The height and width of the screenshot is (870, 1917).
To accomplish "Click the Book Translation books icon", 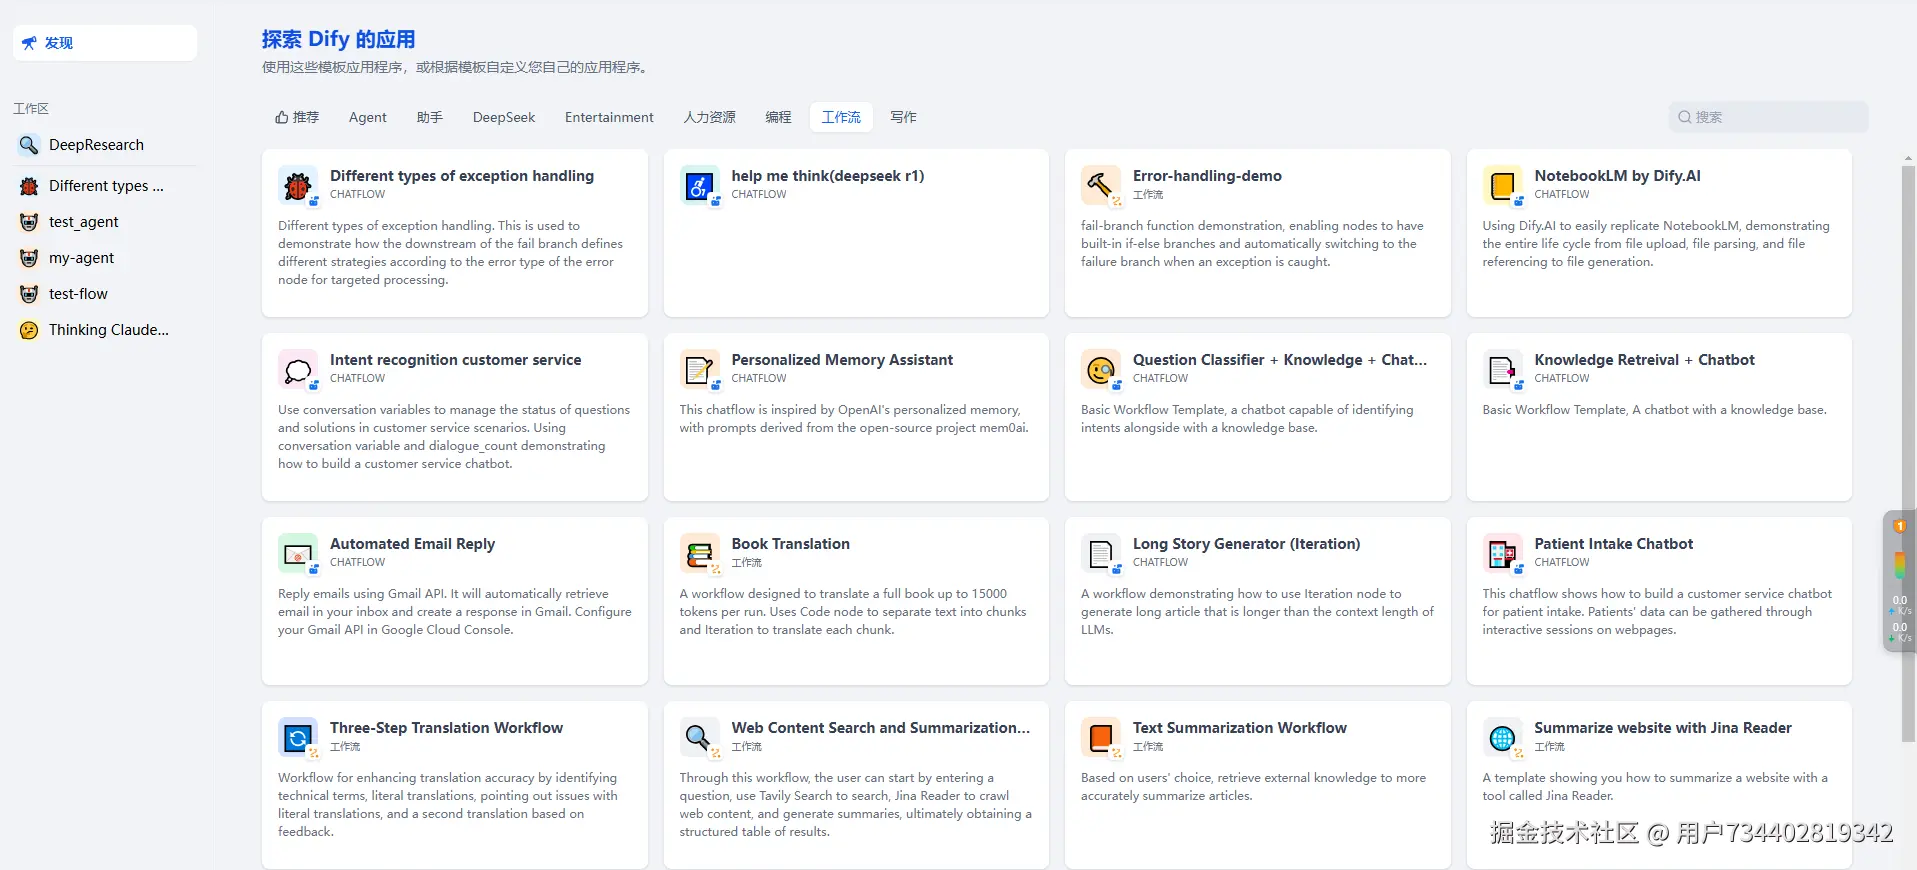I will point(699,553).
